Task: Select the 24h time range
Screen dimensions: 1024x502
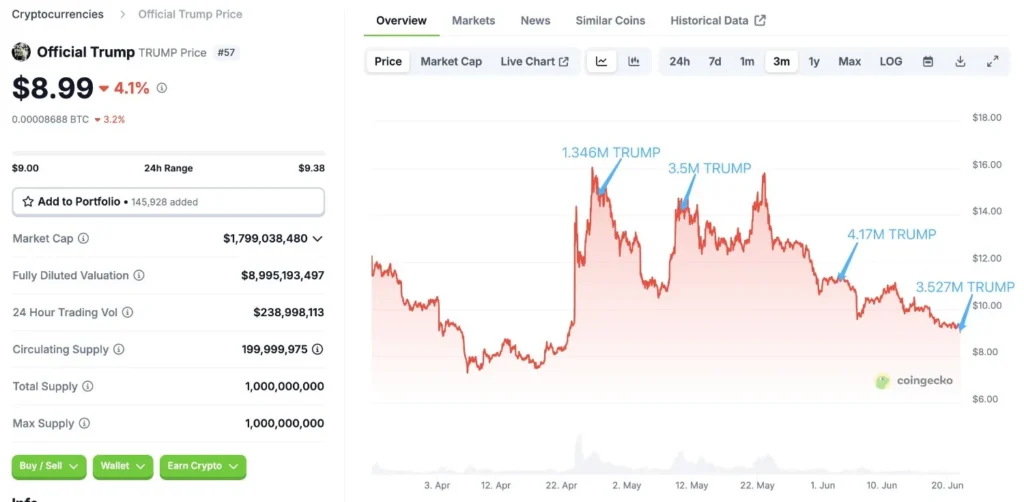Action: (679, 61)
